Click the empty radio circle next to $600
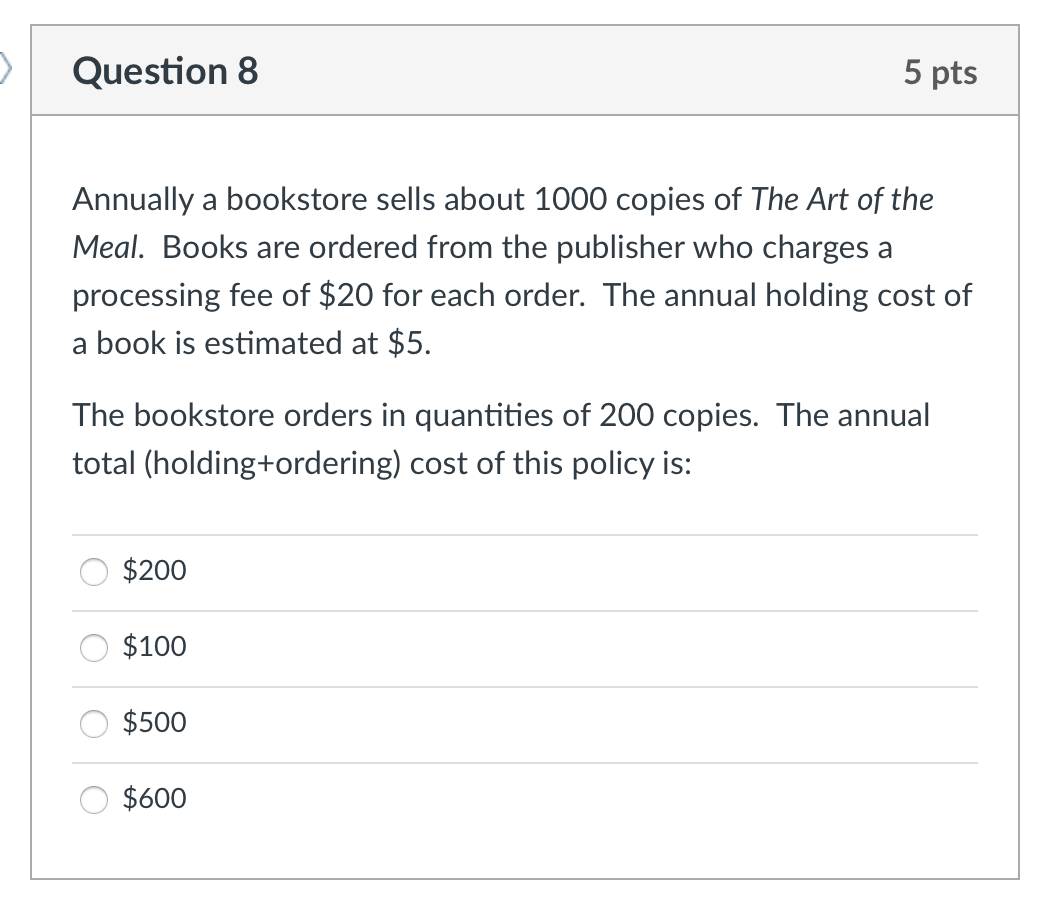 click(93, 800)
